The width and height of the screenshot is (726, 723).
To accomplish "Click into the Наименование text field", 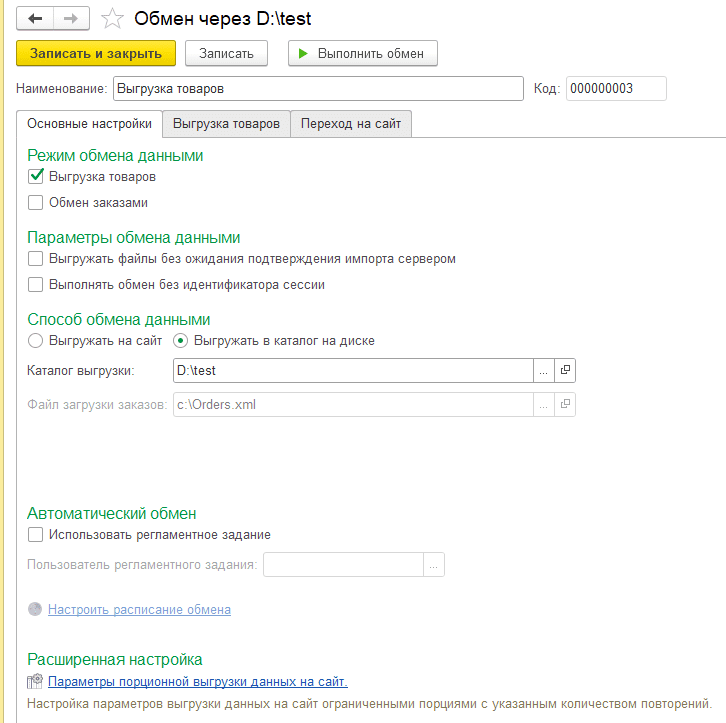I will tap(318, 88).
